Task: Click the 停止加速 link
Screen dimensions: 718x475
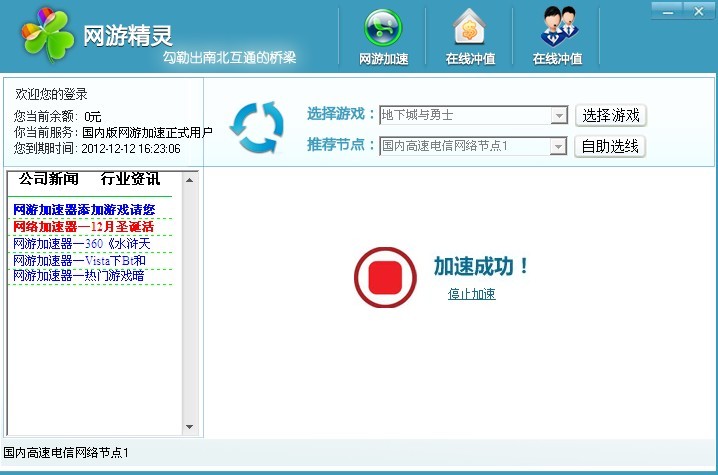Action: click(x=472, y=294)
